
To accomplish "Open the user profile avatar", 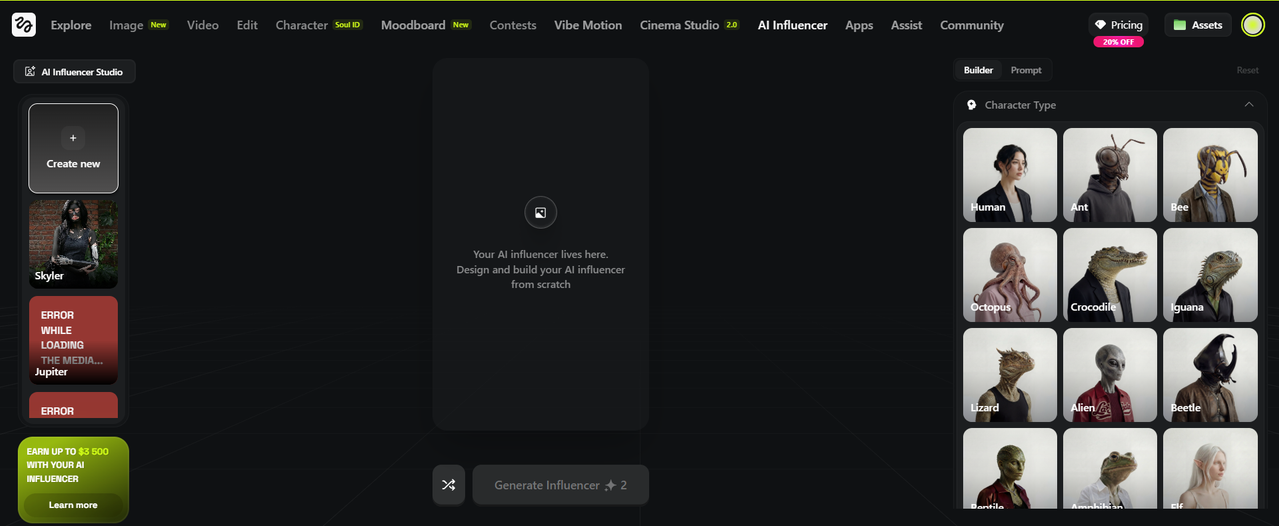I will (1252, 25).
